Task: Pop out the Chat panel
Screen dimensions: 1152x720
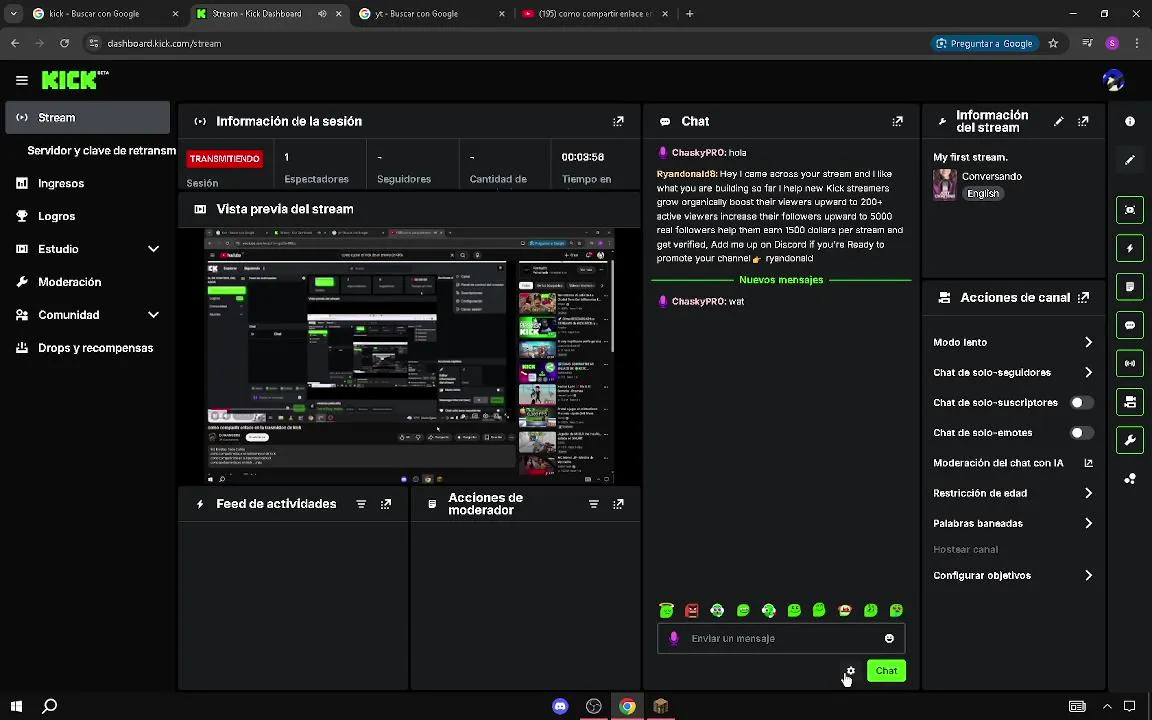Action: (897, 121)
